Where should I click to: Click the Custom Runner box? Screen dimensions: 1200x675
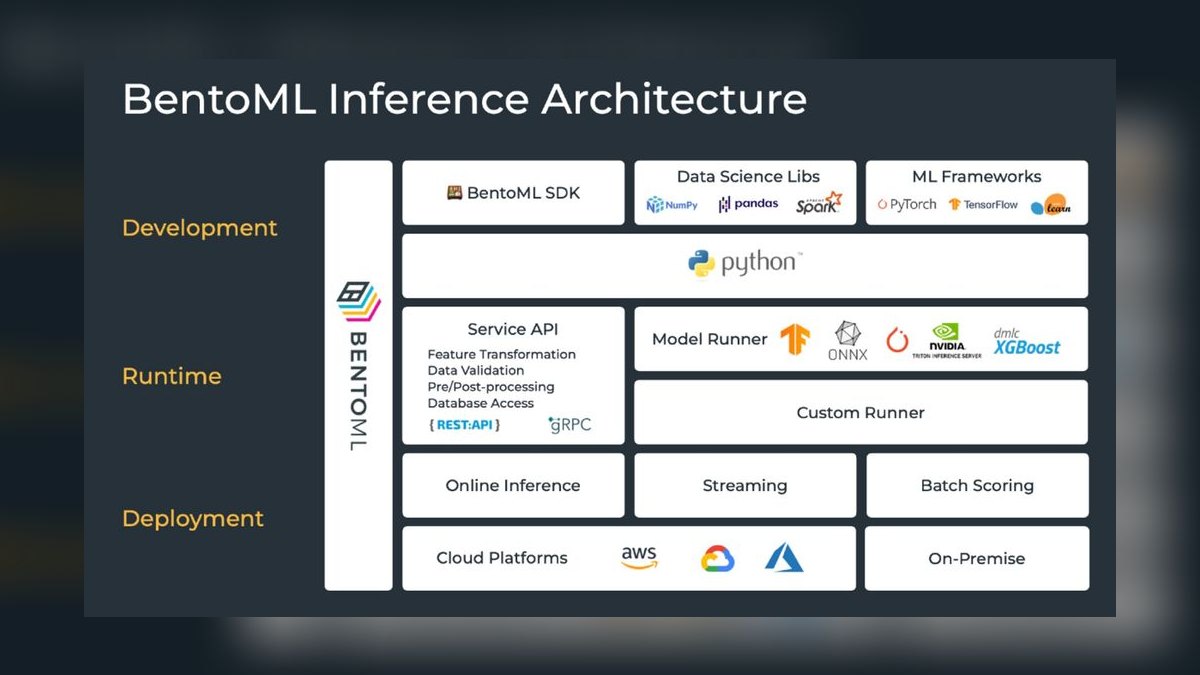click(x=861, y=412)
